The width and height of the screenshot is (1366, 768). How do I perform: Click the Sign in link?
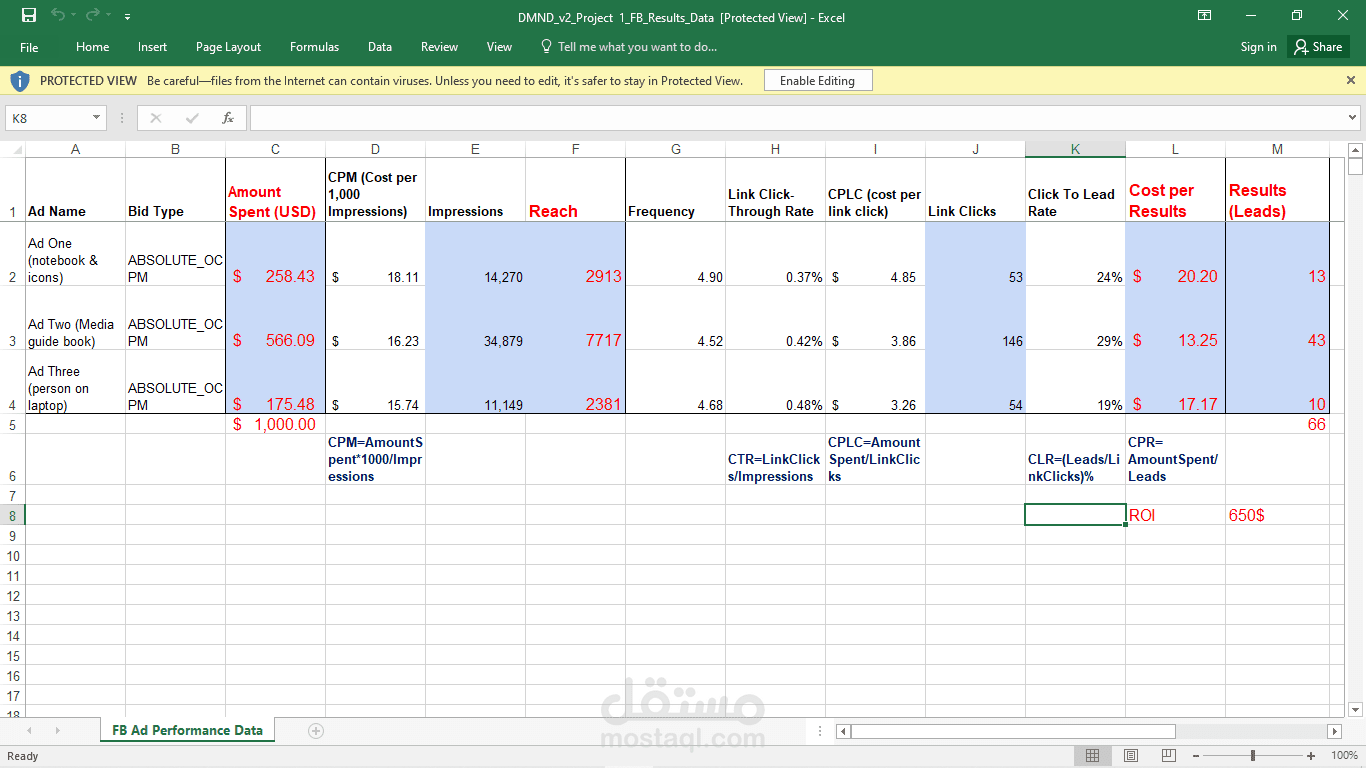click(1258, 47)
